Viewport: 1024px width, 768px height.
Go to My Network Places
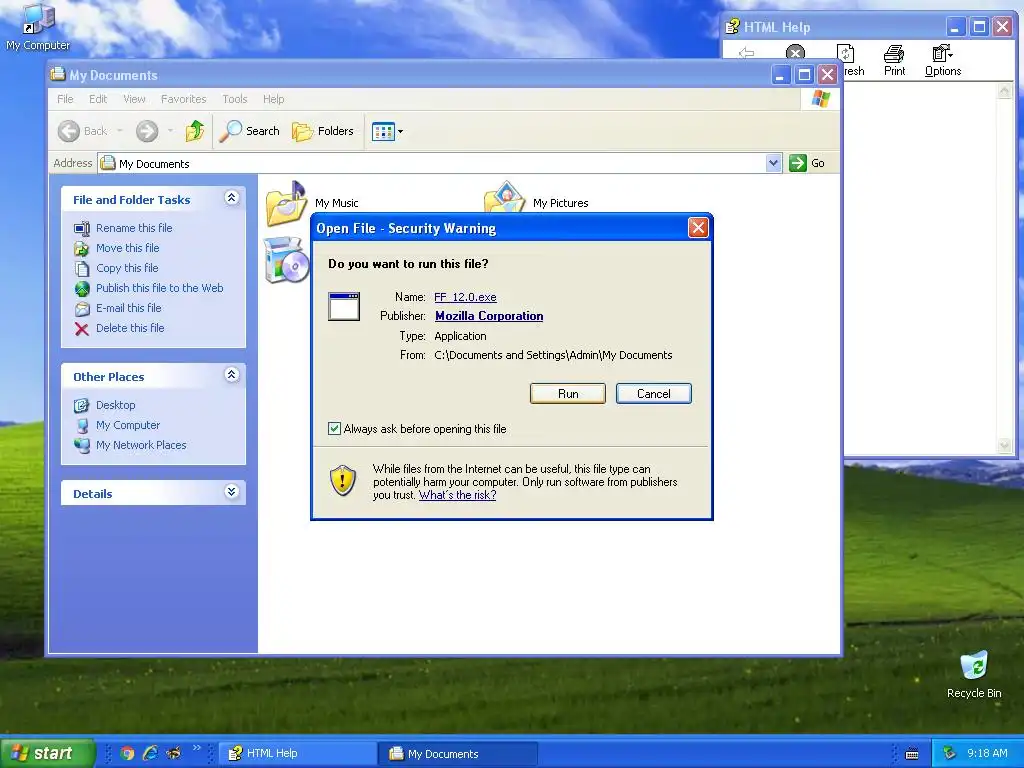140,445
